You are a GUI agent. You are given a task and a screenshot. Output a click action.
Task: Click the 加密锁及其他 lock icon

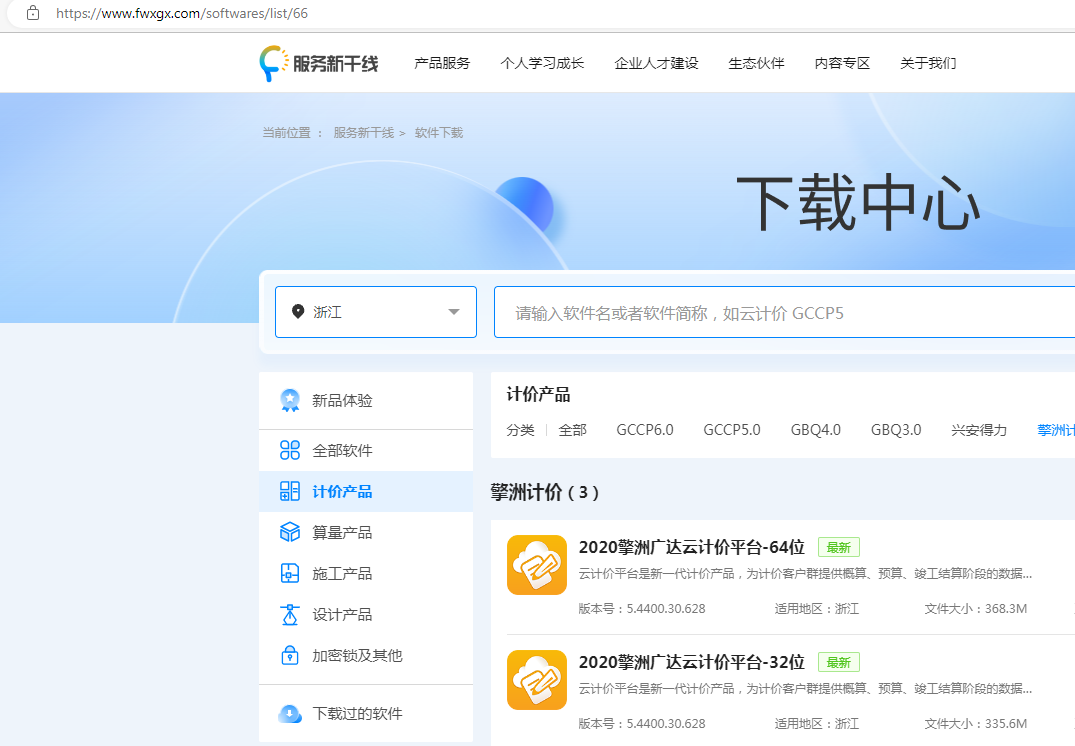tap(290, 655)
